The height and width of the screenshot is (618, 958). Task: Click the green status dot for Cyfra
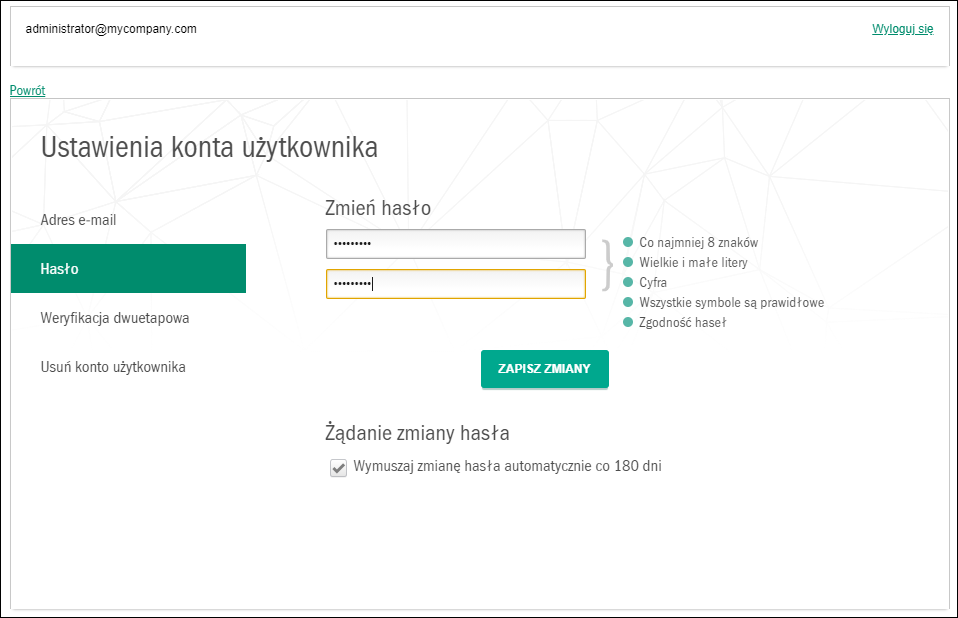[x=628, y=282]
